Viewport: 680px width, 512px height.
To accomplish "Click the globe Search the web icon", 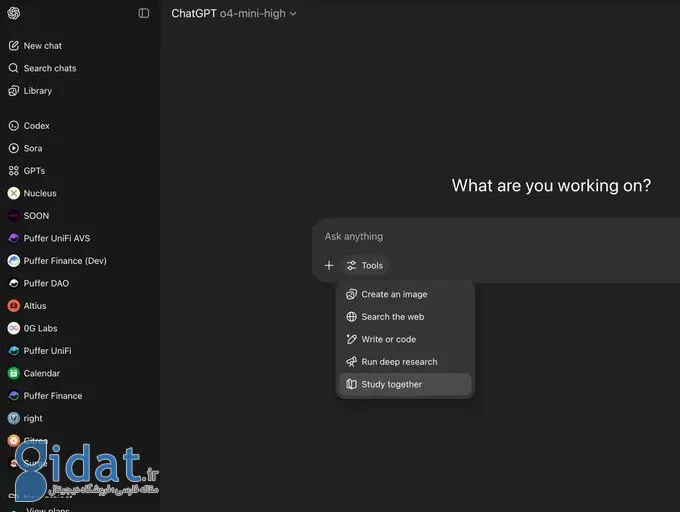I will click(351, 317).
